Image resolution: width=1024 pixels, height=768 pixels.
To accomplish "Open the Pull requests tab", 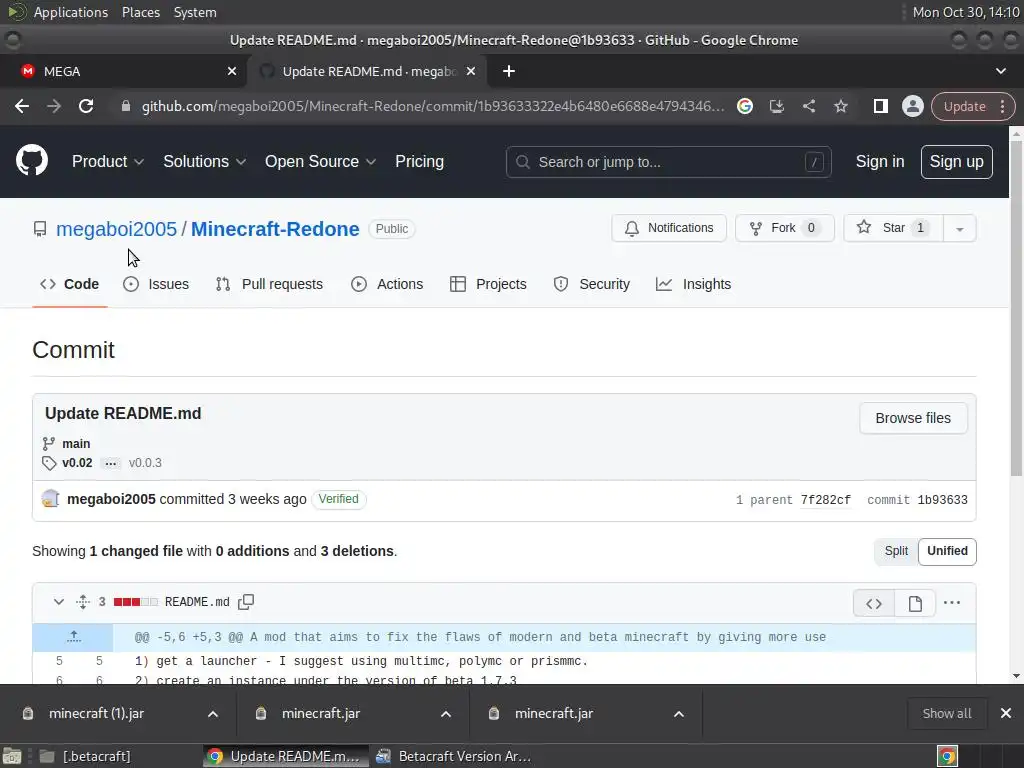I will [269, 284].
